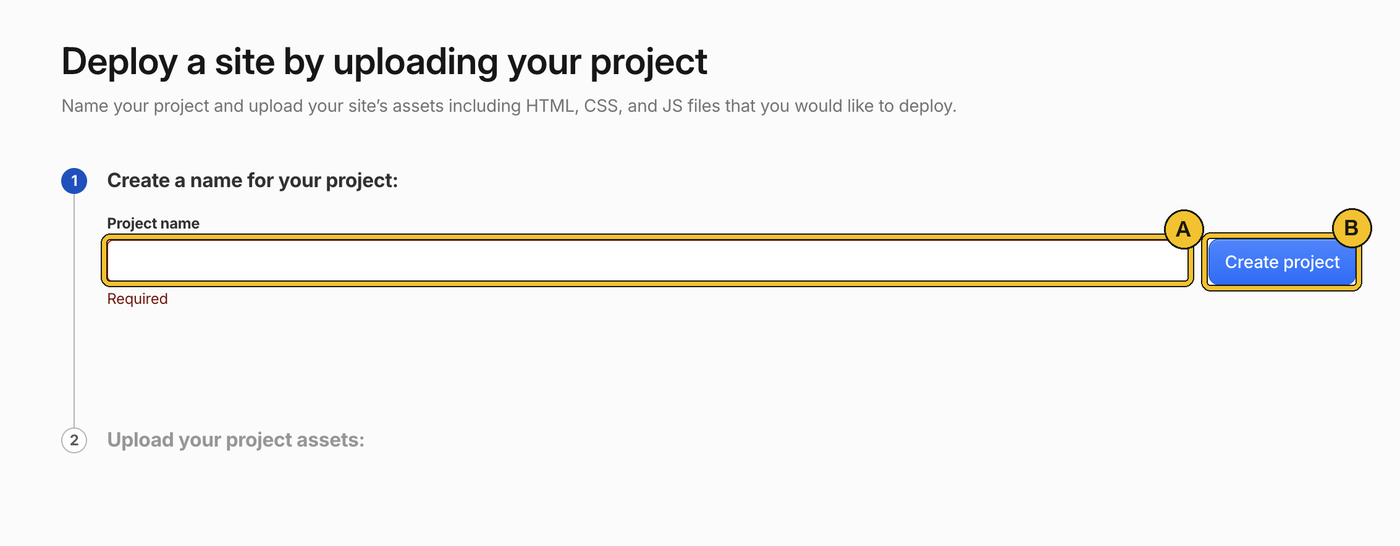Viewport: 1400px width, 546px height.
Task: Click the word CSS in the description
Action: click(601, 105)
